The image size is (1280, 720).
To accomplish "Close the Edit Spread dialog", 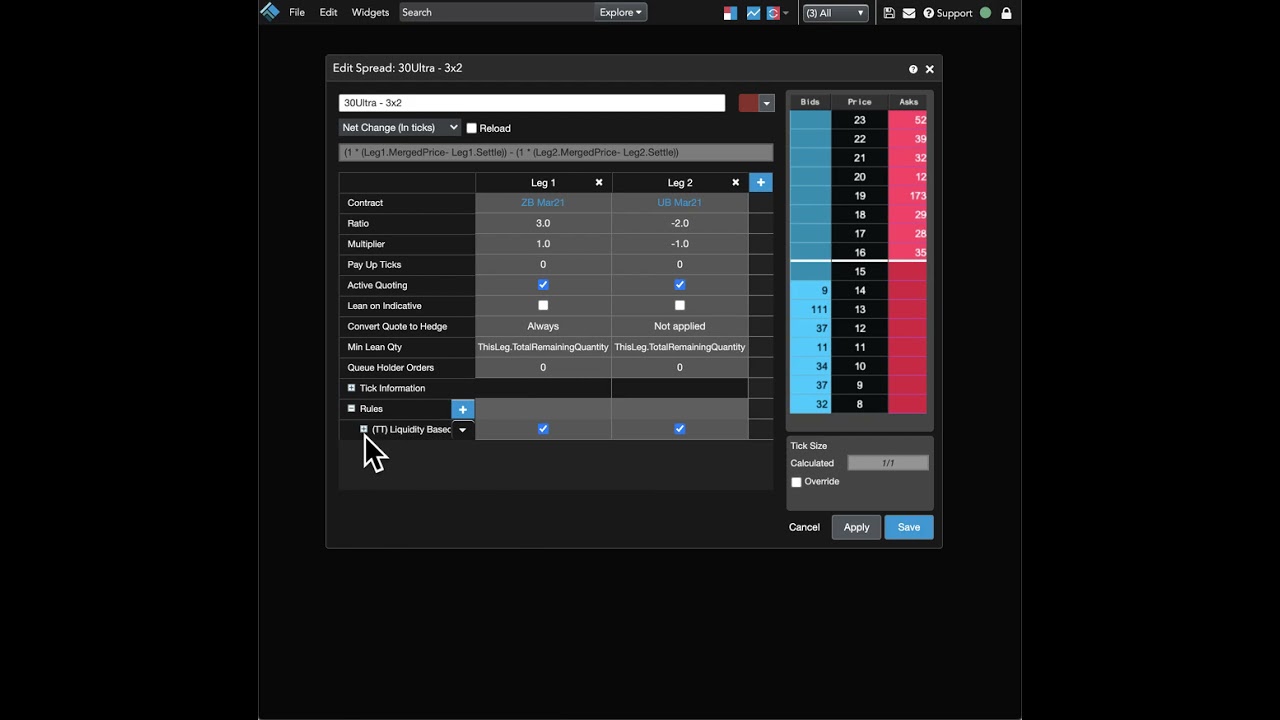I will pyautogui.click(x=930, y=69).
